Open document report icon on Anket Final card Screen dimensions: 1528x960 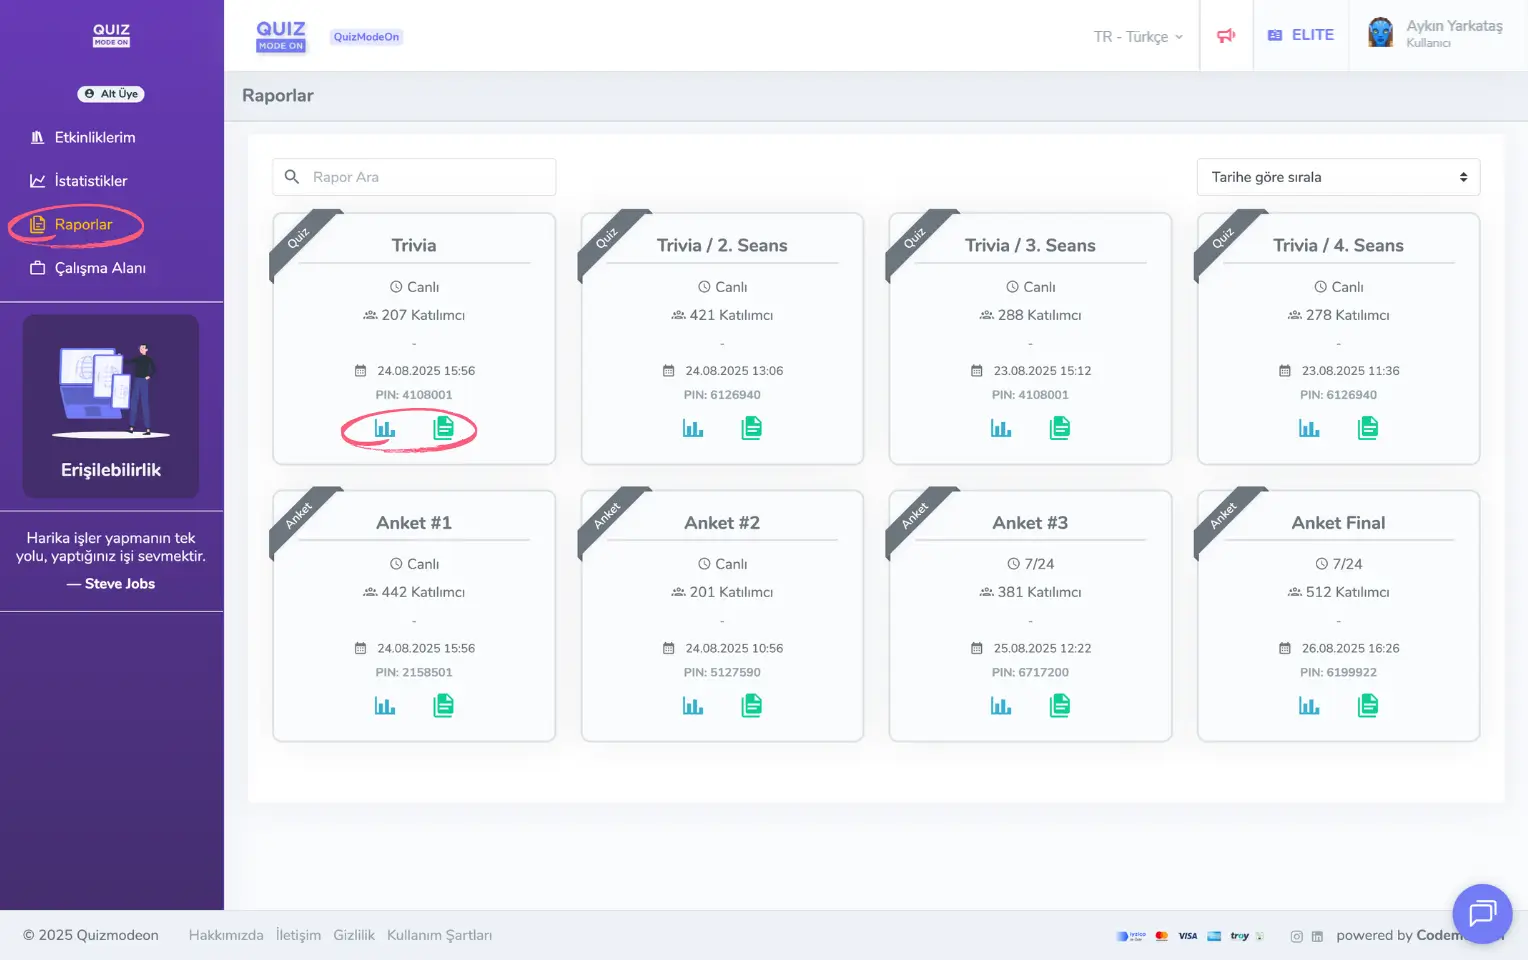(1368, 706)
